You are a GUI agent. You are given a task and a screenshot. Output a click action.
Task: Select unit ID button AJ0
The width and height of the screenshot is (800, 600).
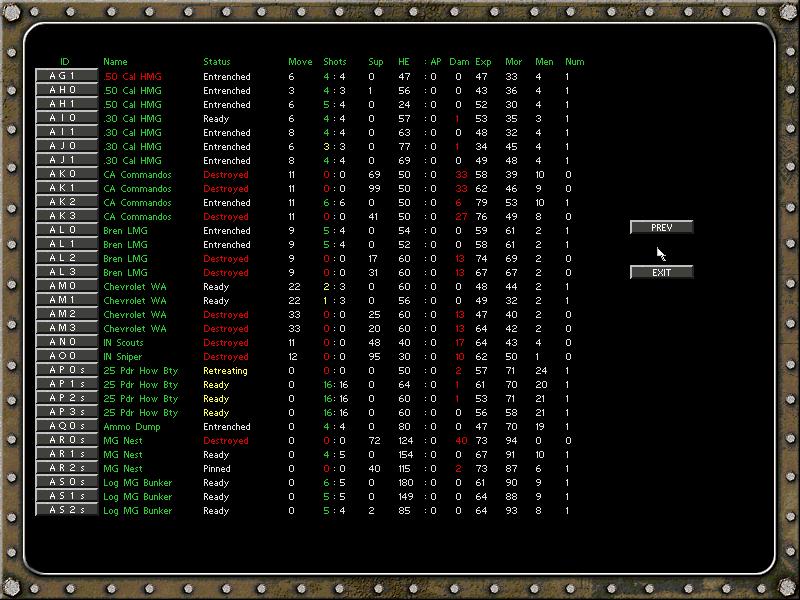pyautogui.click(x=67, y=146)
